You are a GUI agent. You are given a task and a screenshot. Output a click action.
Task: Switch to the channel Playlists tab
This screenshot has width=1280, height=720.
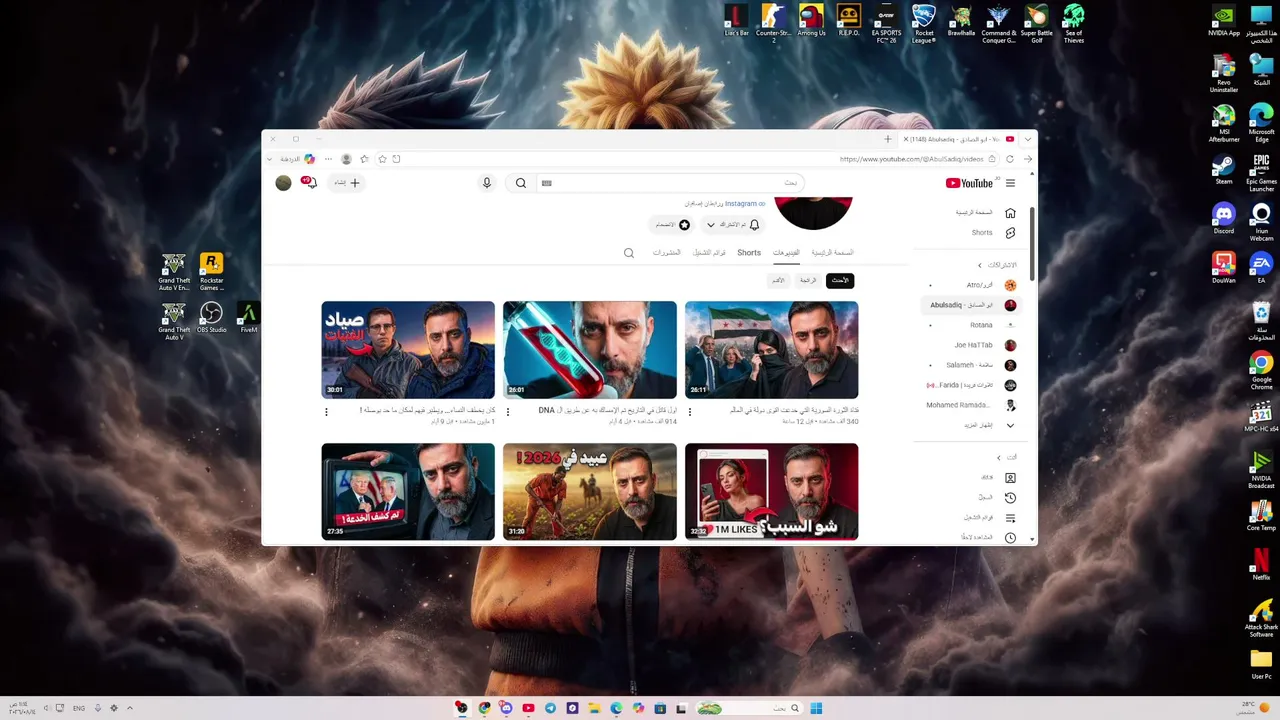tap(709, 253)
